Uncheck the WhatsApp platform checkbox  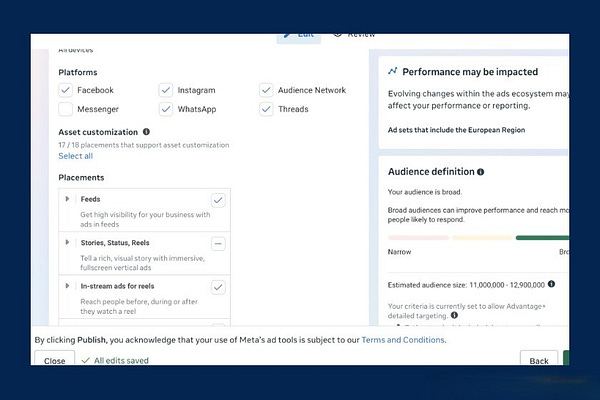click(166, 109)
